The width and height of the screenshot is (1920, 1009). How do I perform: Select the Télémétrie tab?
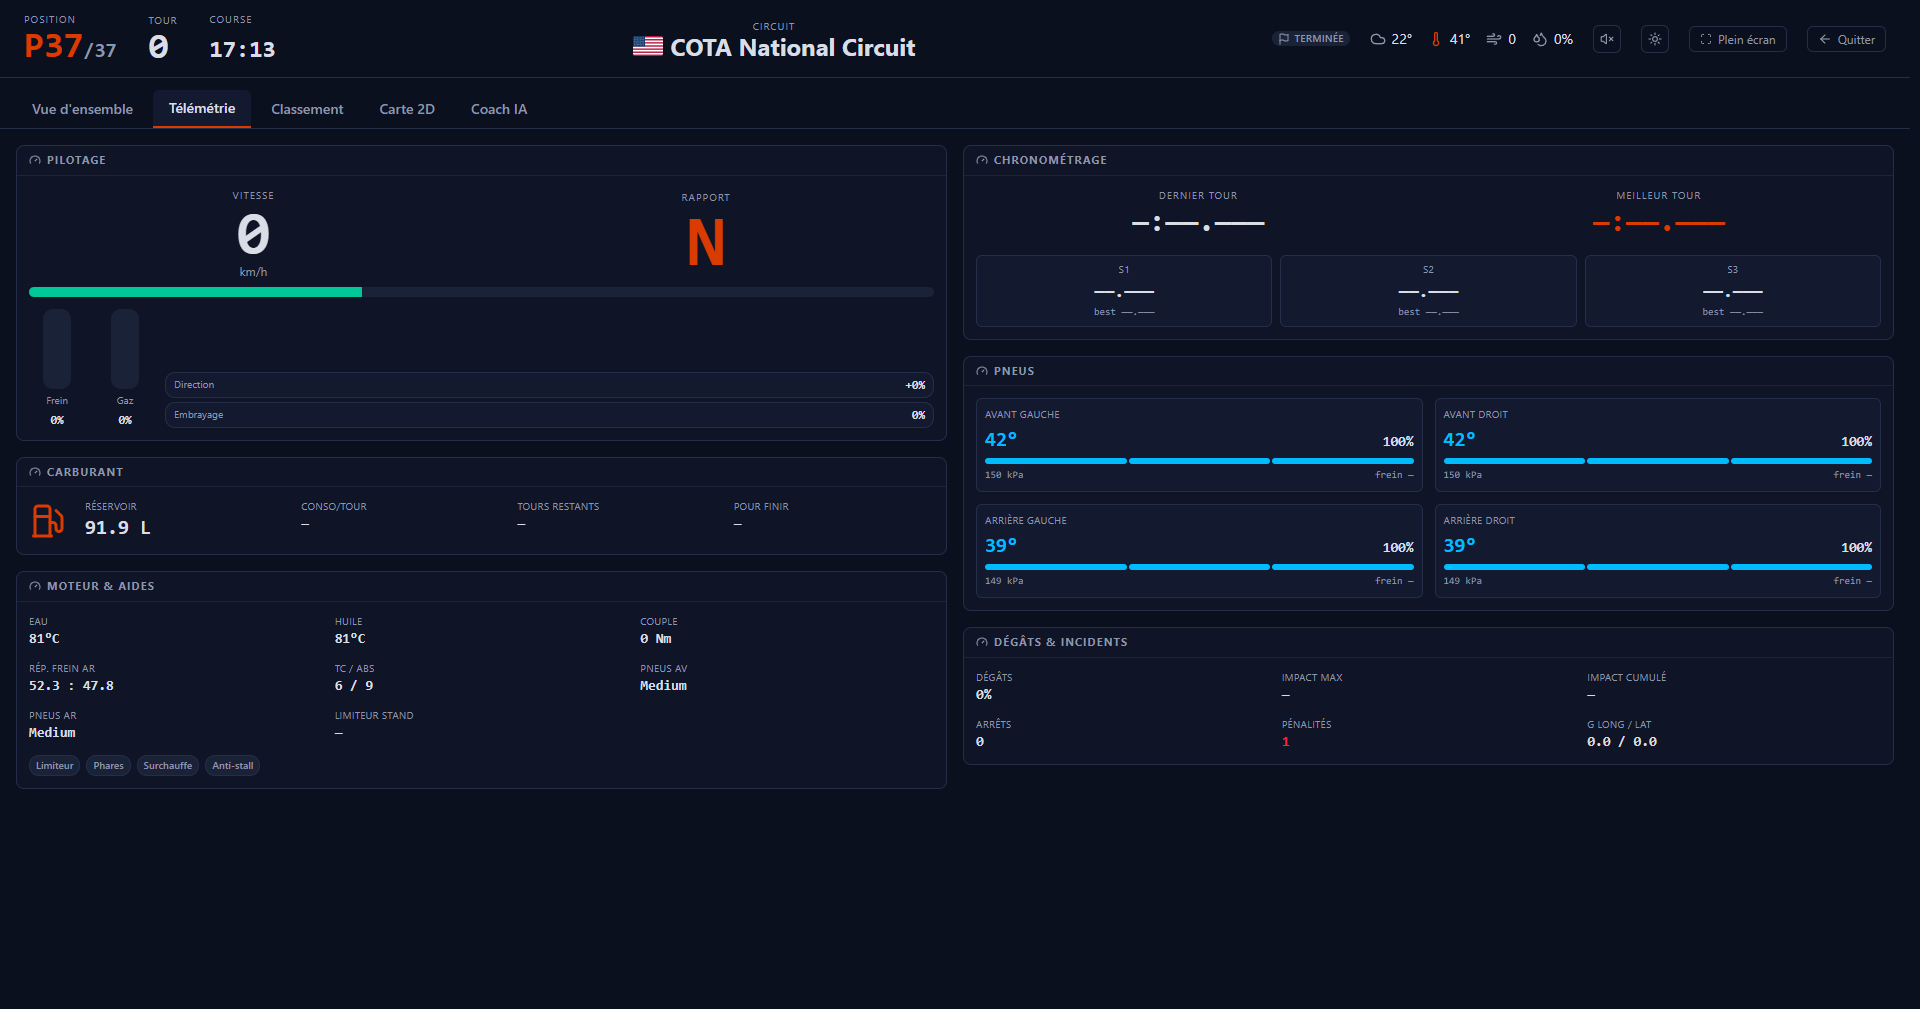202,109
